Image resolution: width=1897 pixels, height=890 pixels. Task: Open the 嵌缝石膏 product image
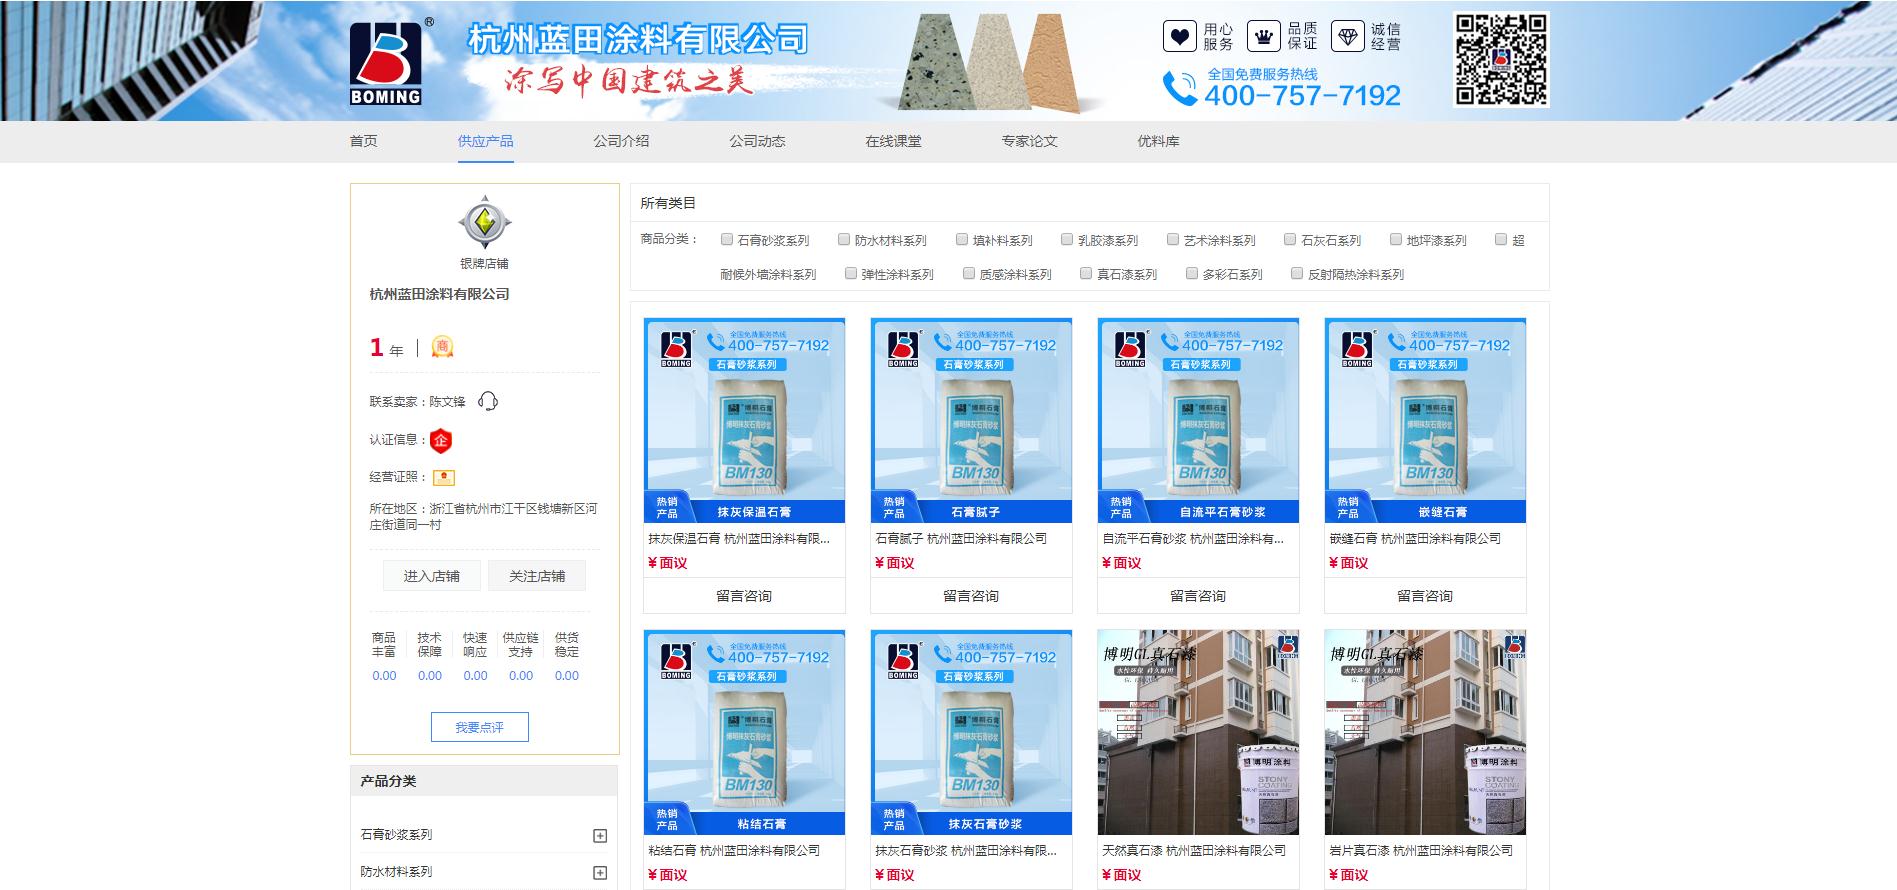1425,421
